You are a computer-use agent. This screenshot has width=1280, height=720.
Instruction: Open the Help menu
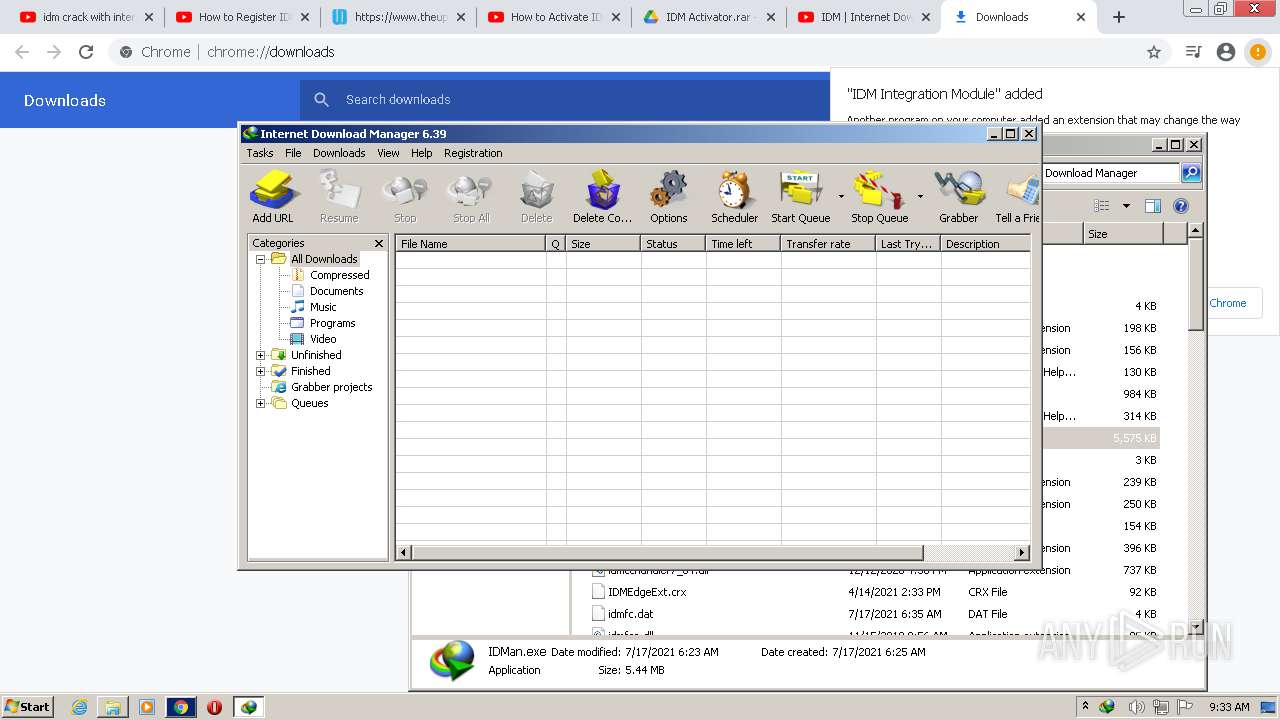click(422, 153)
